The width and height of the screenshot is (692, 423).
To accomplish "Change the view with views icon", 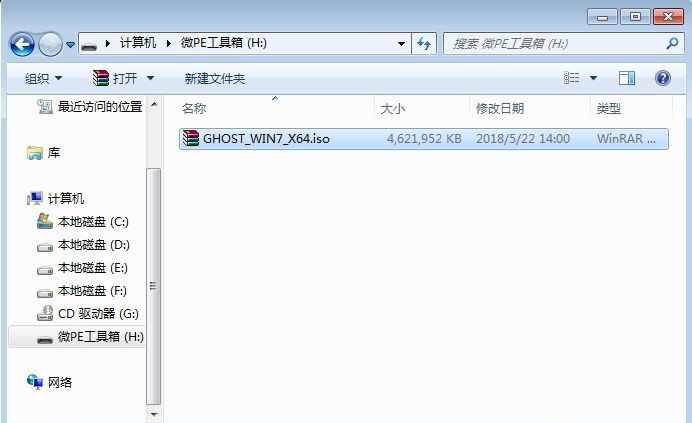I will pyautogui.click(x=572, y=78).
